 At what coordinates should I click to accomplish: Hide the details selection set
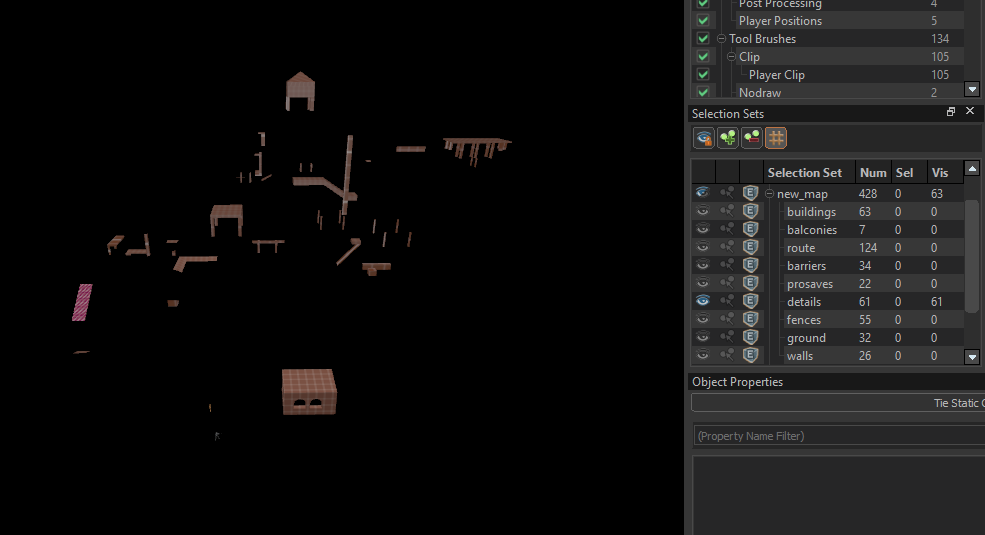(702, 301)
